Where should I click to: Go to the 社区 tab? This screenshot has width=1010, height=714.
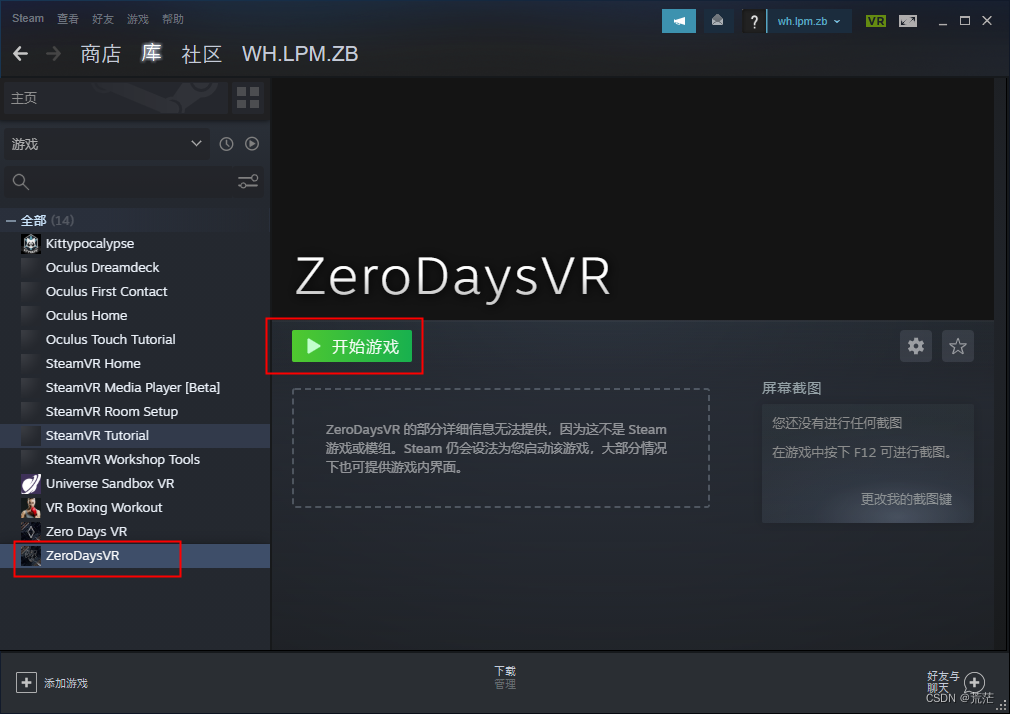tap(202, 53)
